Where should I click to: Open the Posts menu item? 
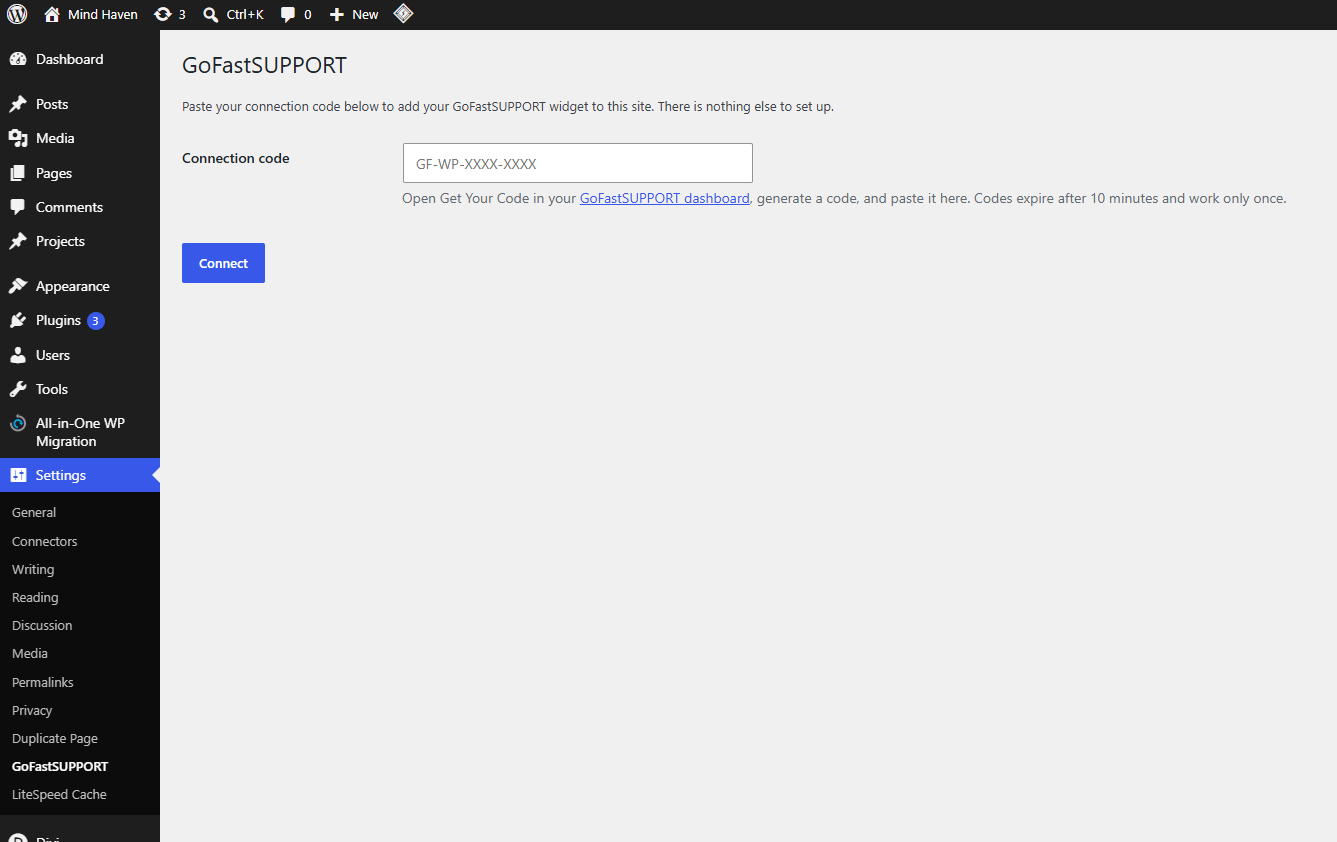coord(80,104)
